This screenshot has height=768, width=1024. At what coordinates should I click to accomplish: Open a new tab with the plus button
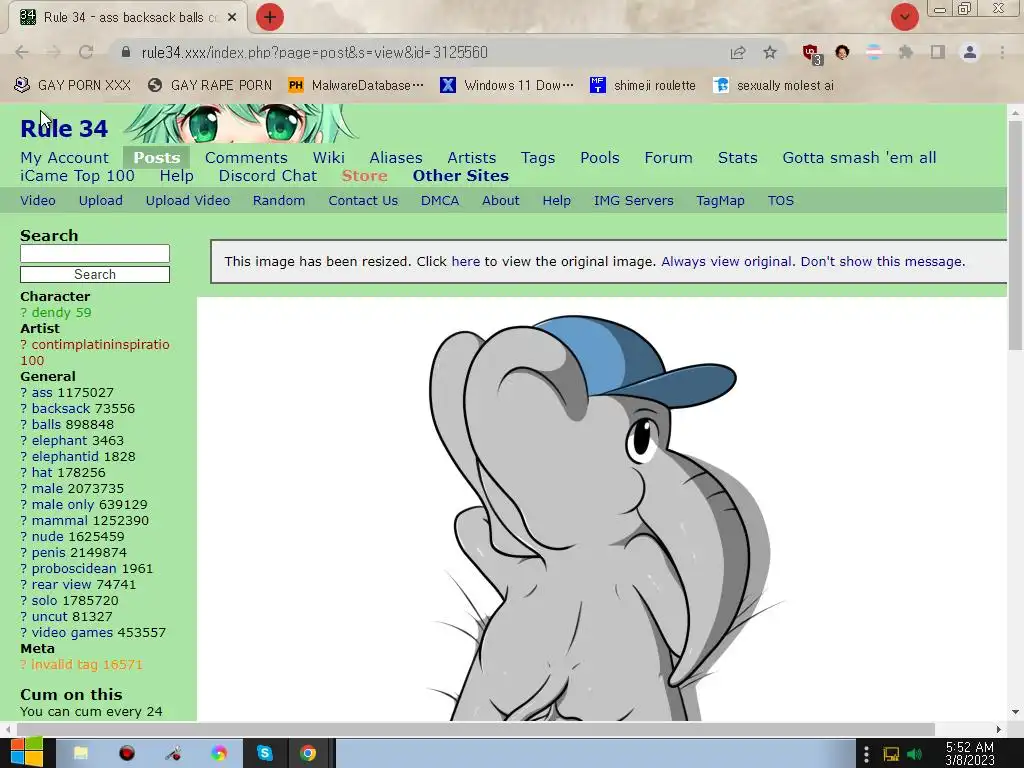pyautogui.click(x=270, y=17)
